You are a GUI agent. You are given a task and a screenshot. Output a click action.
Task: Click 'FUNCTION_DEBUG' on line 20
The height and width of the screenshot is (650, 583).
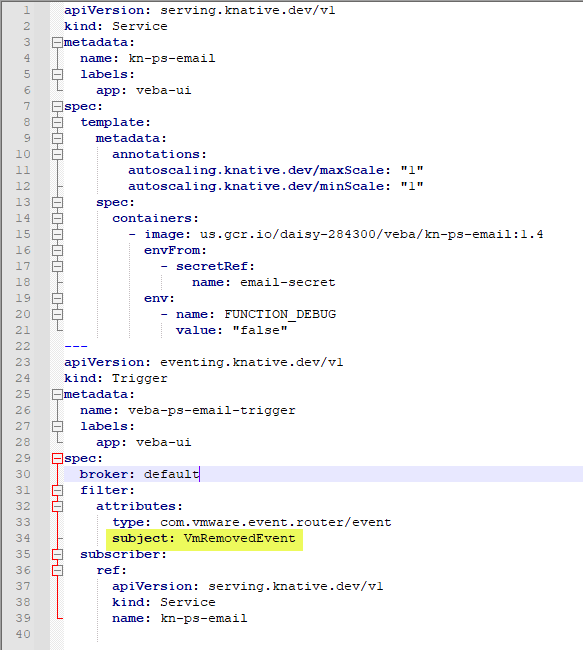pos(280,314)
